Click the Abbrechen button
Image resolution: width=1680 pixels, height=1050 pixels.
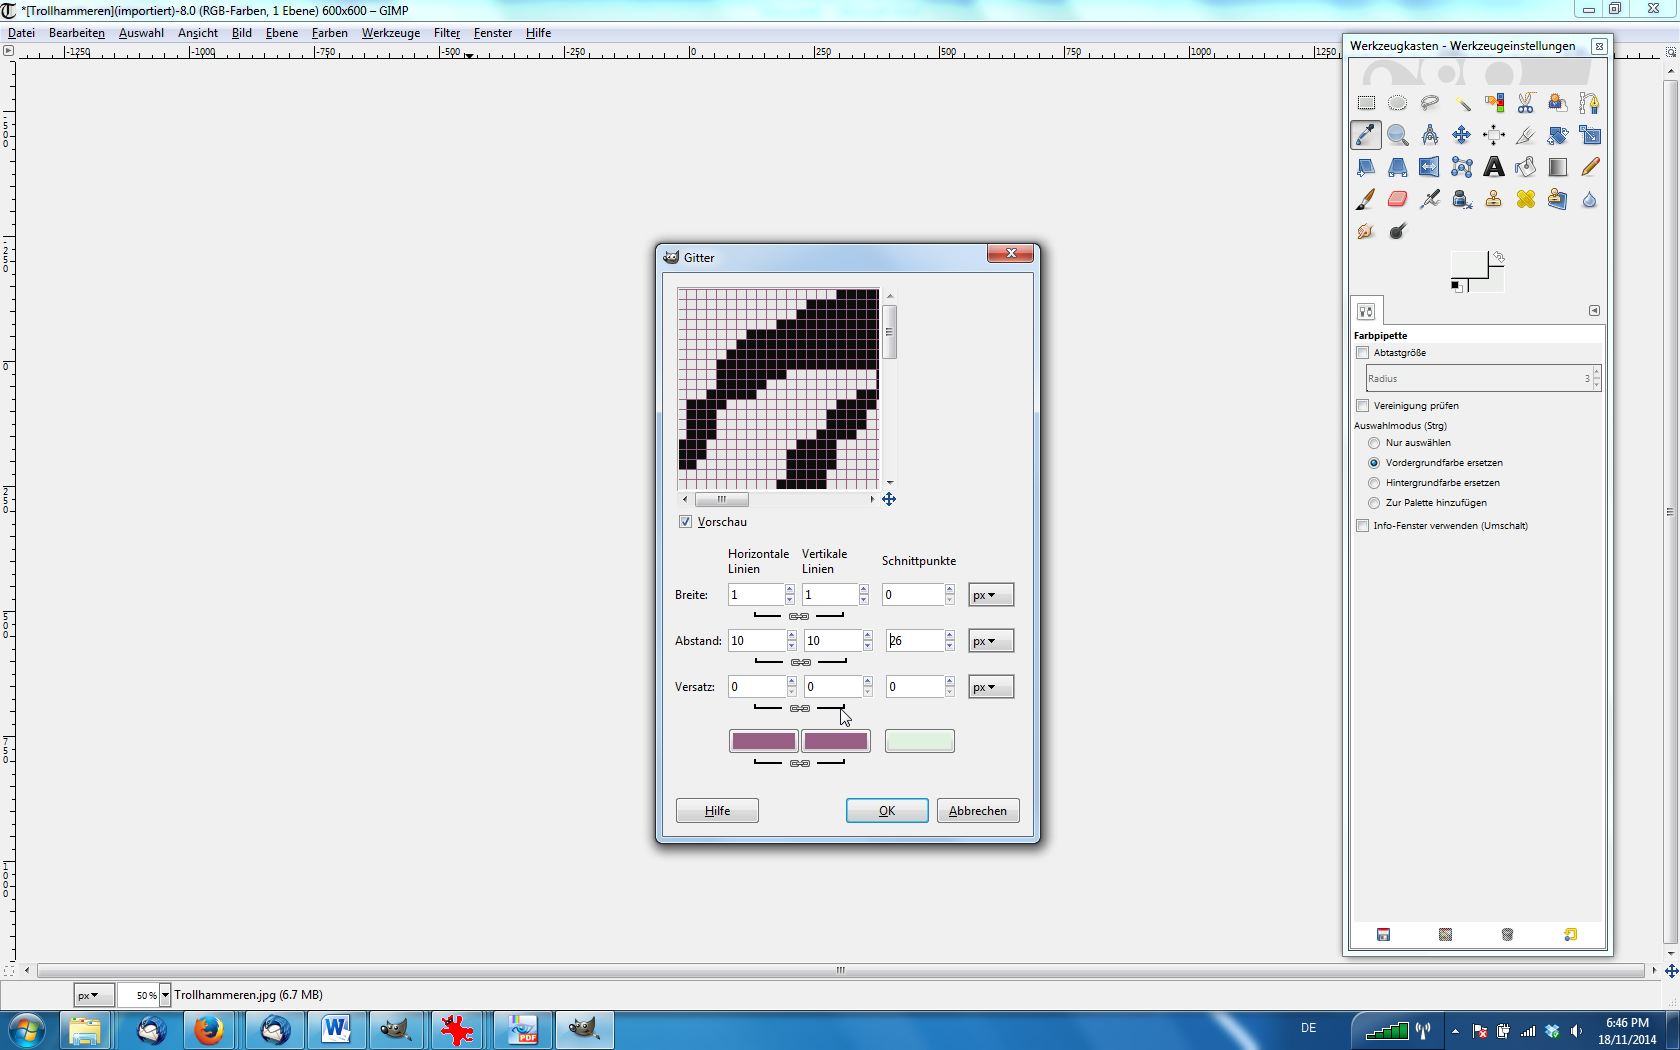pyautogui.click(x=977, y=811)
